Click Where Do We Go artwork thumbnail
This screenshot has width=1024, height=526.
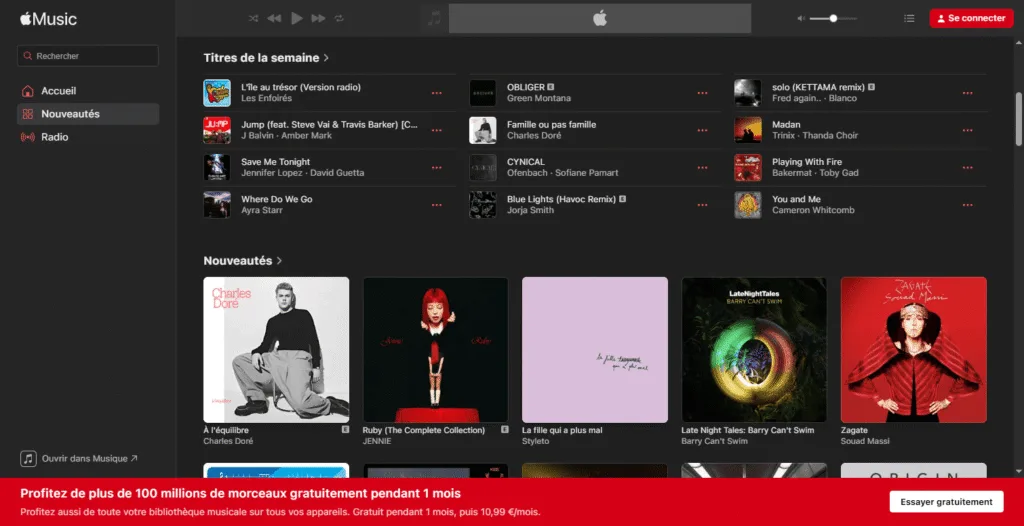pyautogui.click(x=217, y=205)
